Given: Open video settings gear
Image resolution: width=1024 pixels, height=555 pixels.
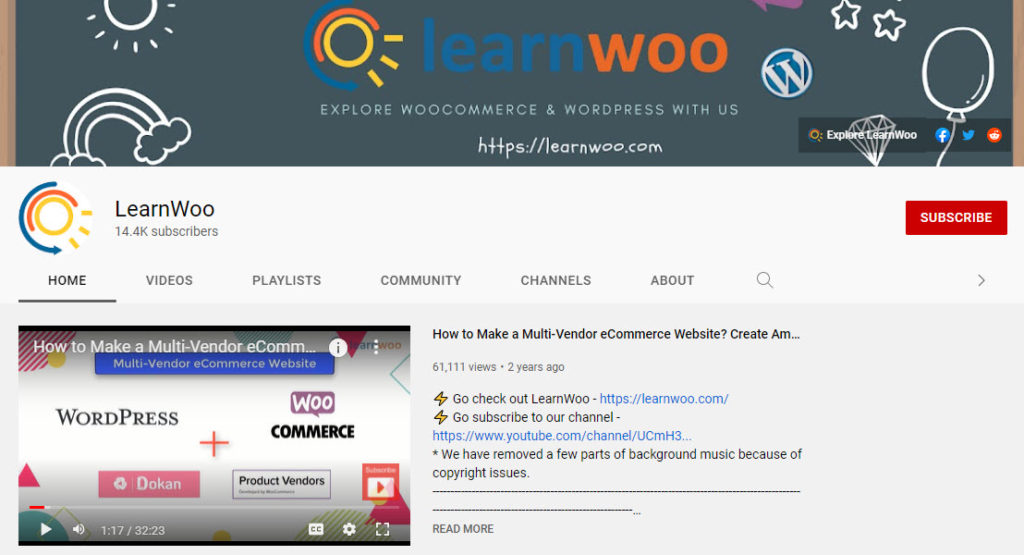Looking at the screenshot, I should 349,530.
